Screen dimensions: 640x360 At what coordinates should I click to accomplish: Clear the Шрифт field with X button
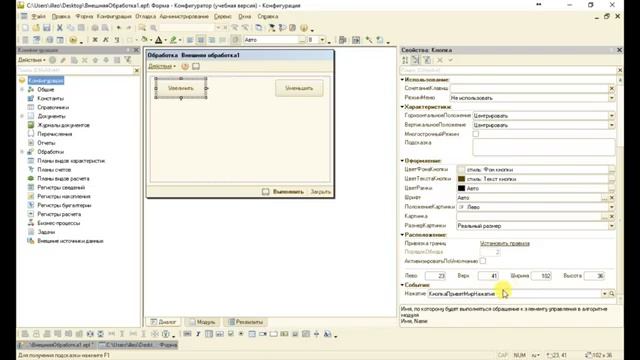[611, 198]
